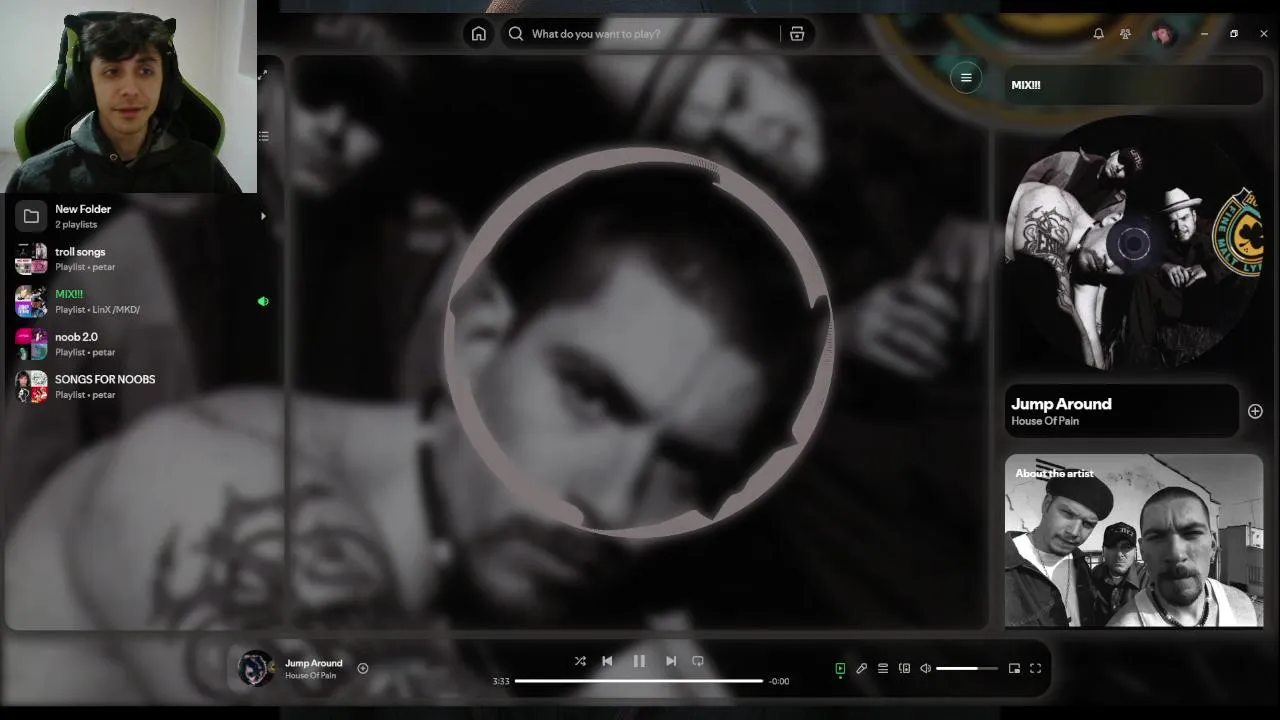
Task: Pause the current song
Action: pos(639,661)
